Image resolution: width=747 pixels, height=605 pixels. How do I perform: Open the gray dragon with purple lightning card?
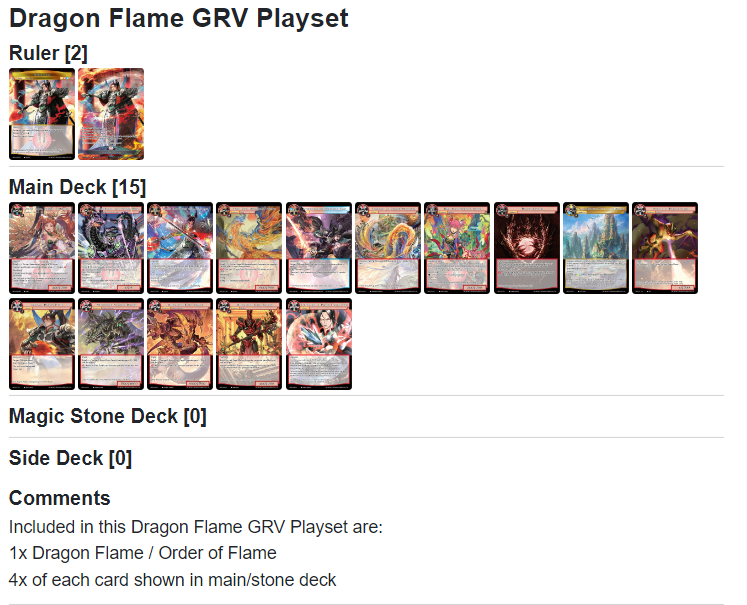coord(111,344)
